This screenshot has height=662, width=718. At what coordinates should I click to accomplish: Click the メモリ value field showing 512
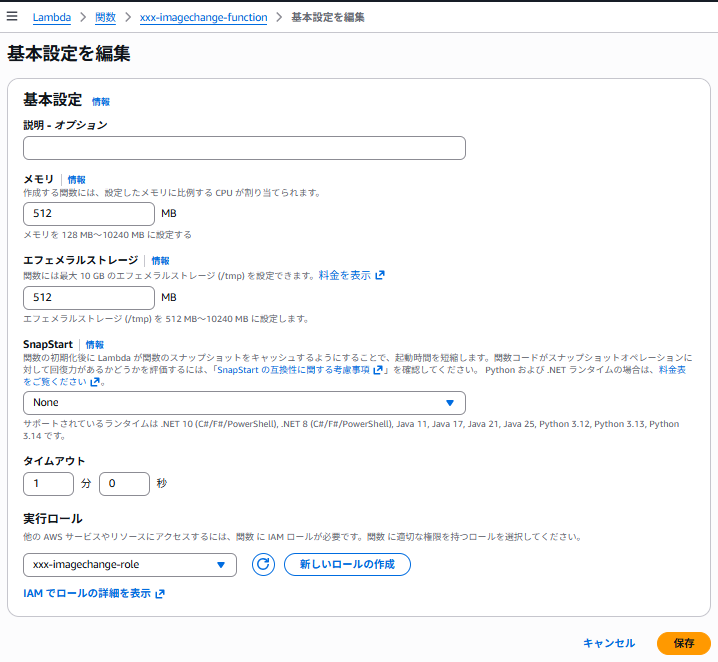(89, 214)
